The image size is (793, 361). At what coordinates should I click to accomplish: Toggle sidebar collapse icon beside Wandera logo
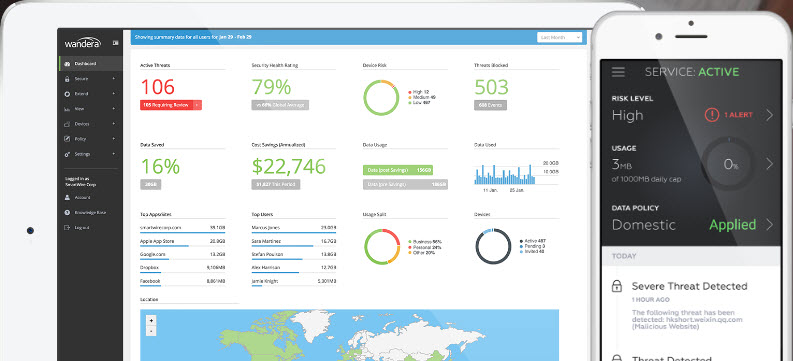point(115,43)
